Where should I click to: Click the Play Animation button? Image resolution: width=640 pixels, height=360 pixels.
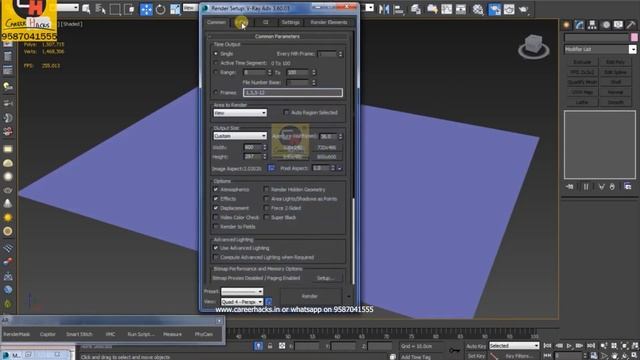coord(569,346)
